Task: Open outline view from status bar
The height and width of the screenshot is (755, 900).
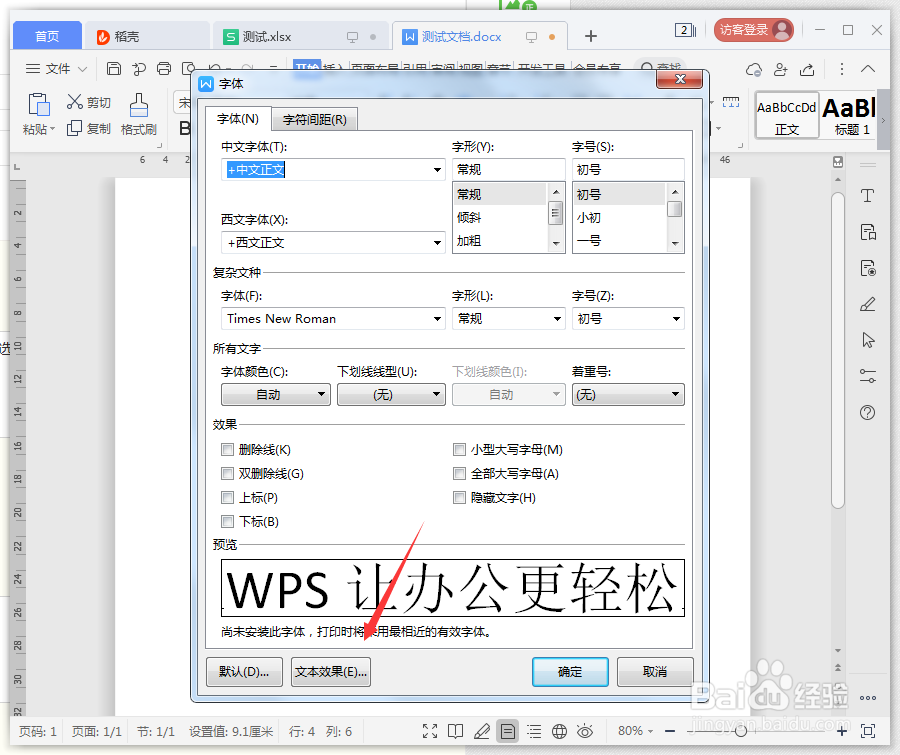Action: tap(534, 731)
